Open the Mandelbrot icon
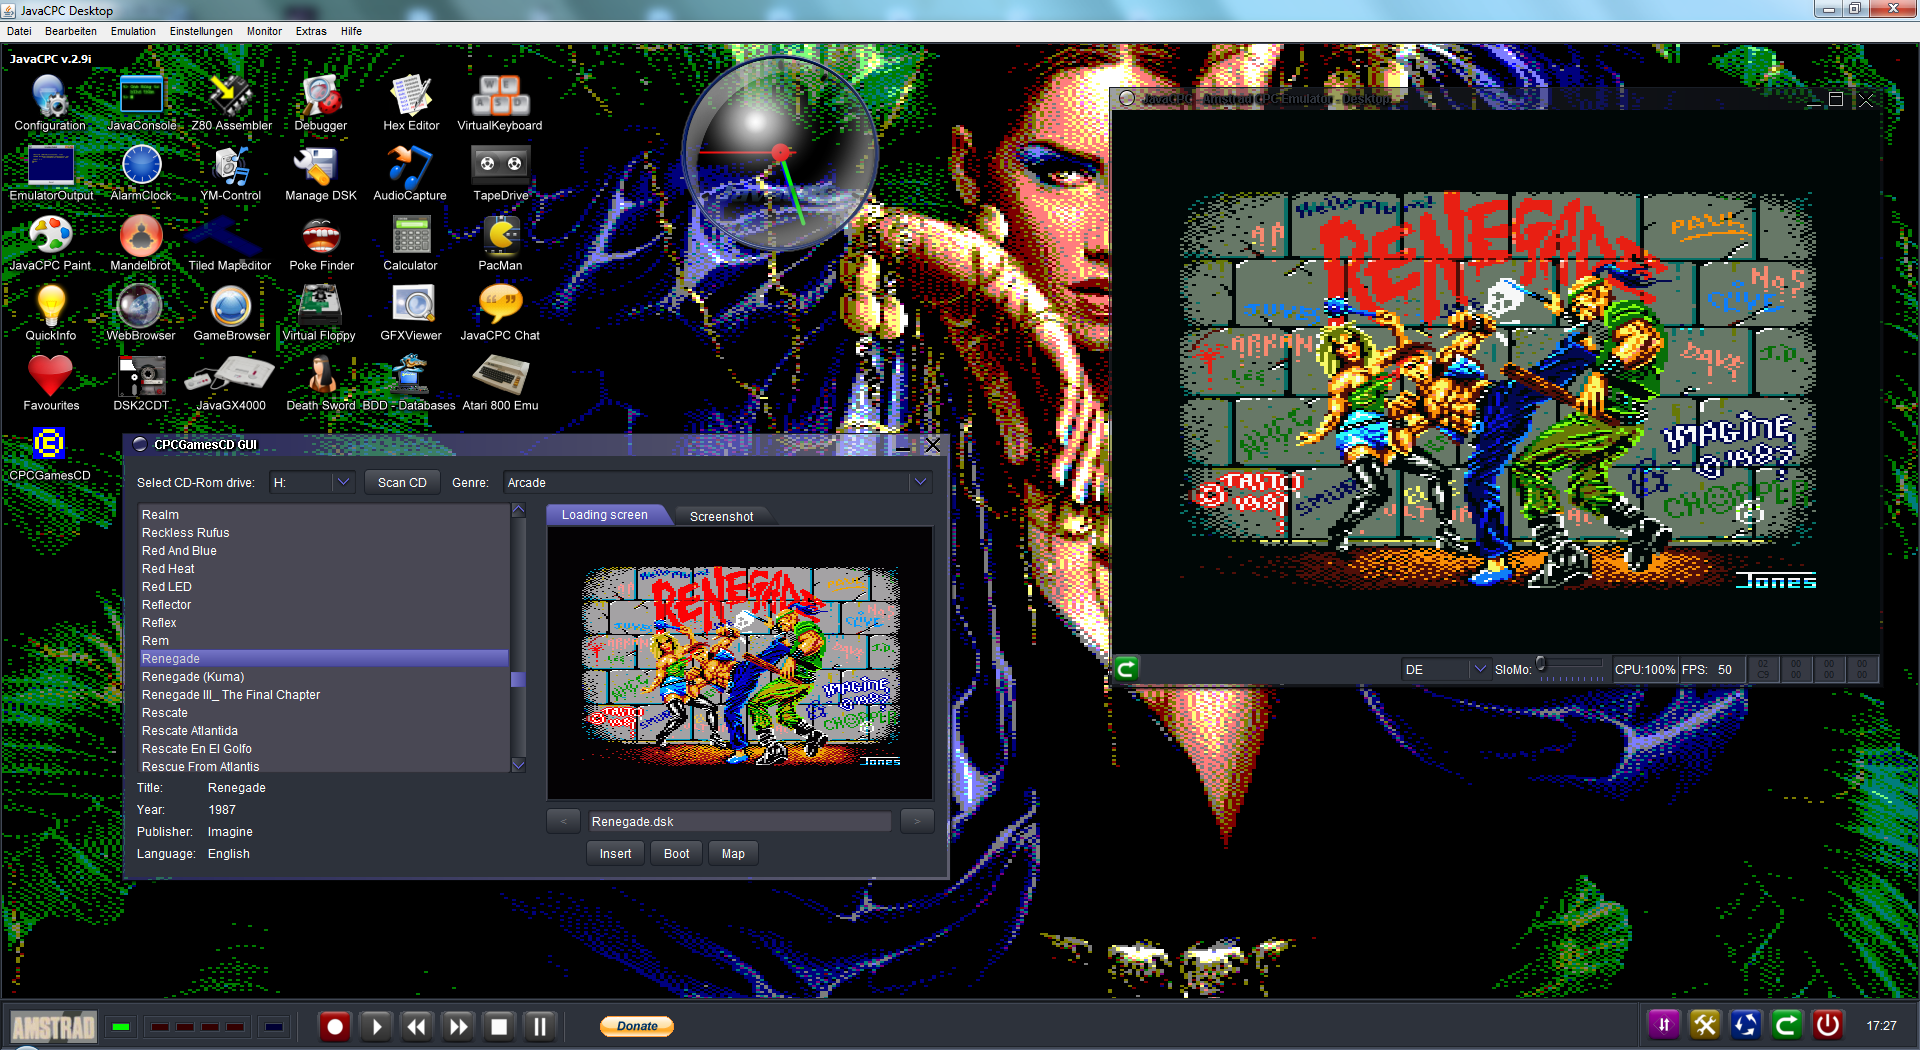This screenshot has width=1920, height=1050. (x=141, y=243)
